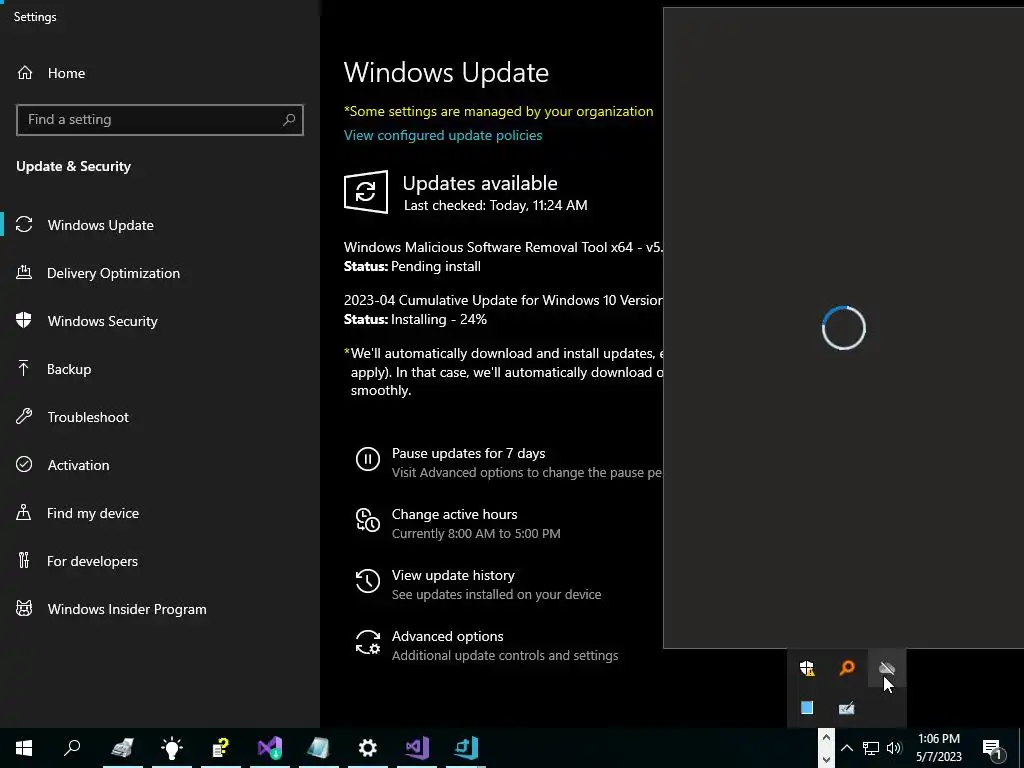
Task: Click the Find my device person icon
Action: tap(24, 513)
